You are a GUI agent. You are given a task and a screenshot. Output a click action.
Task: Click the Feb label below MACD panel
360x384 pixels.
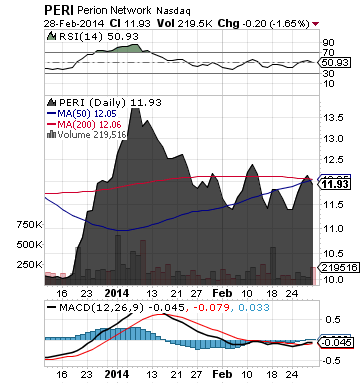coord(222,374)
